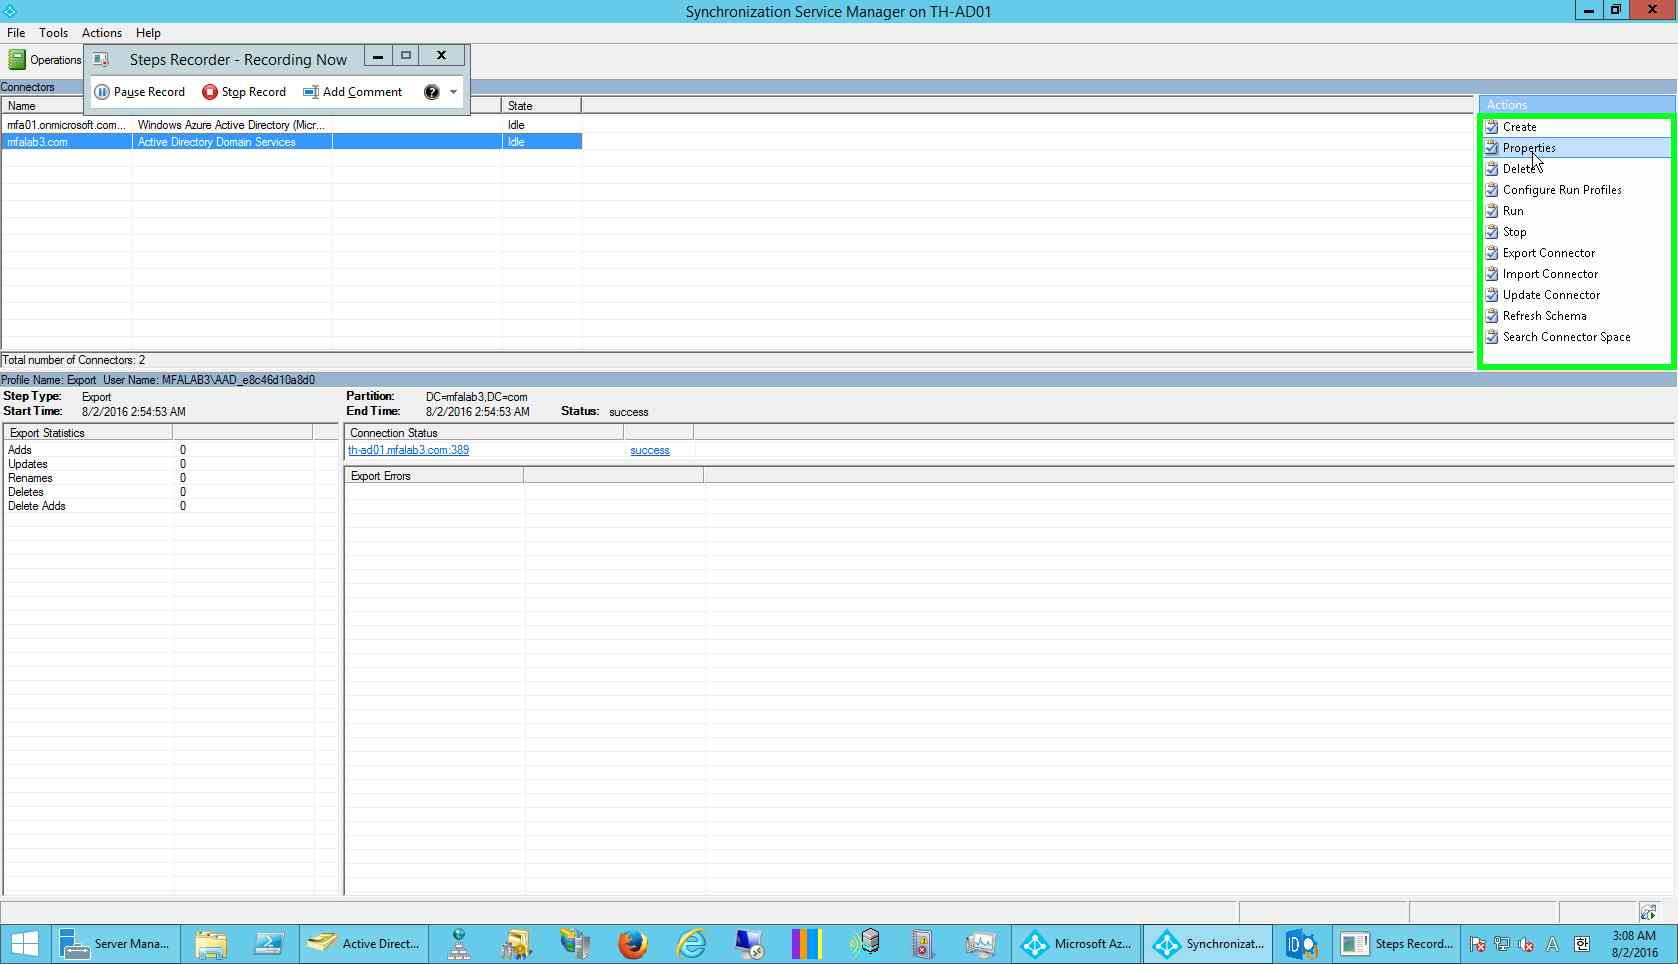Launch Internet Explorer from the taskbar
Screen dimensions: 1678x964
(x=691, y=944)
